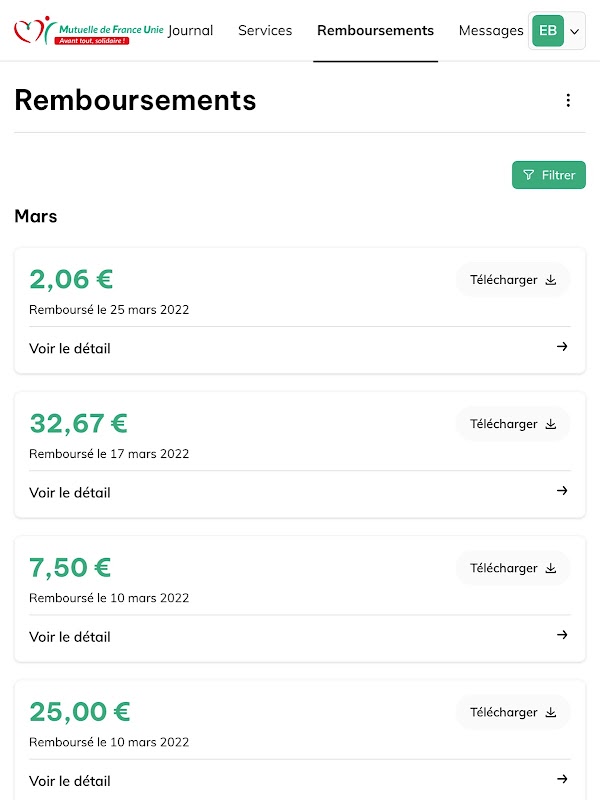This screenshot has width=600, height=800.
Task: Open the Filtrer filter options
Action: point(549,175)
